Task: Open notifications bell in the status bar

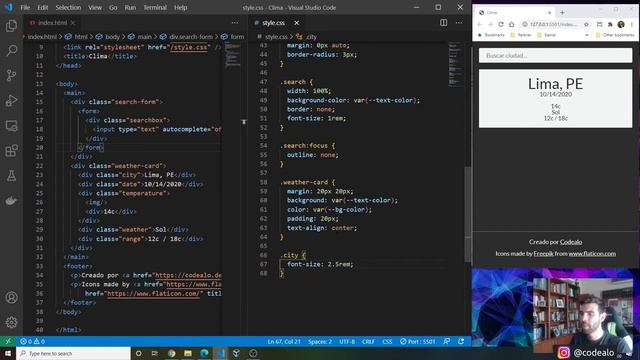Action: [461, 341]
